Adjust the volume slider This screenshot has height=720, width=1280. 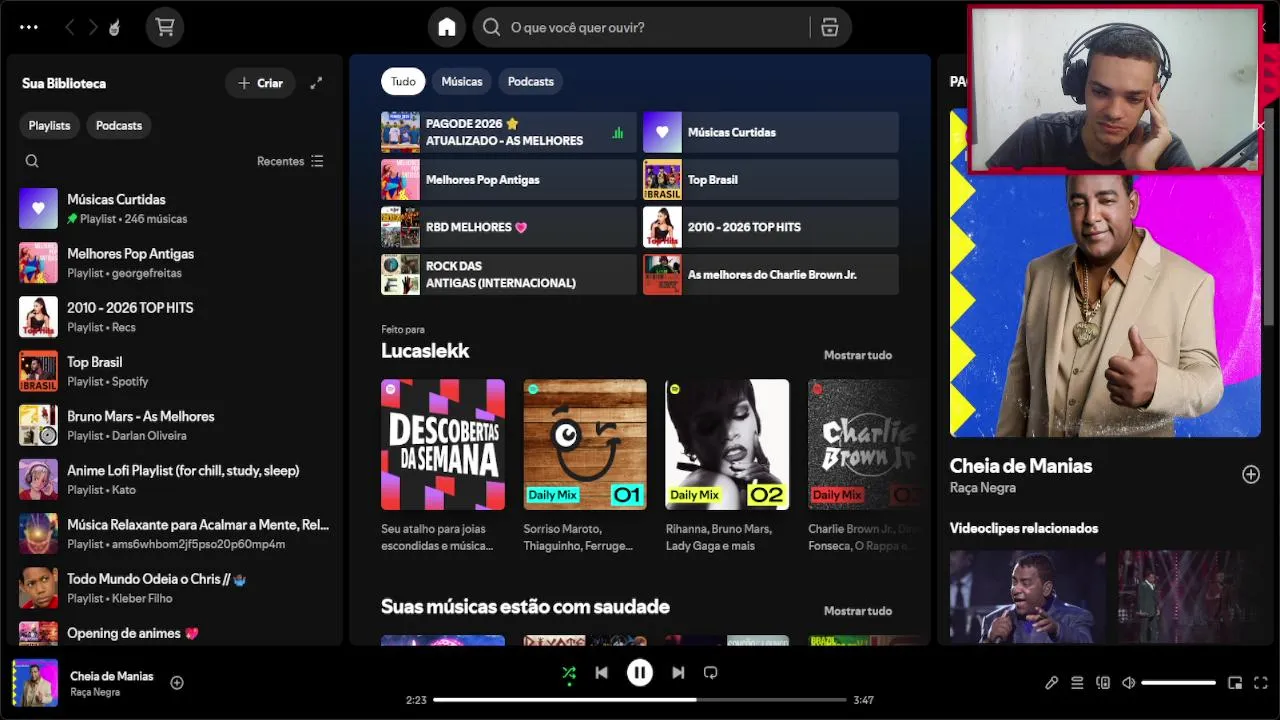pyautogui.click(x=1178, y=683)
